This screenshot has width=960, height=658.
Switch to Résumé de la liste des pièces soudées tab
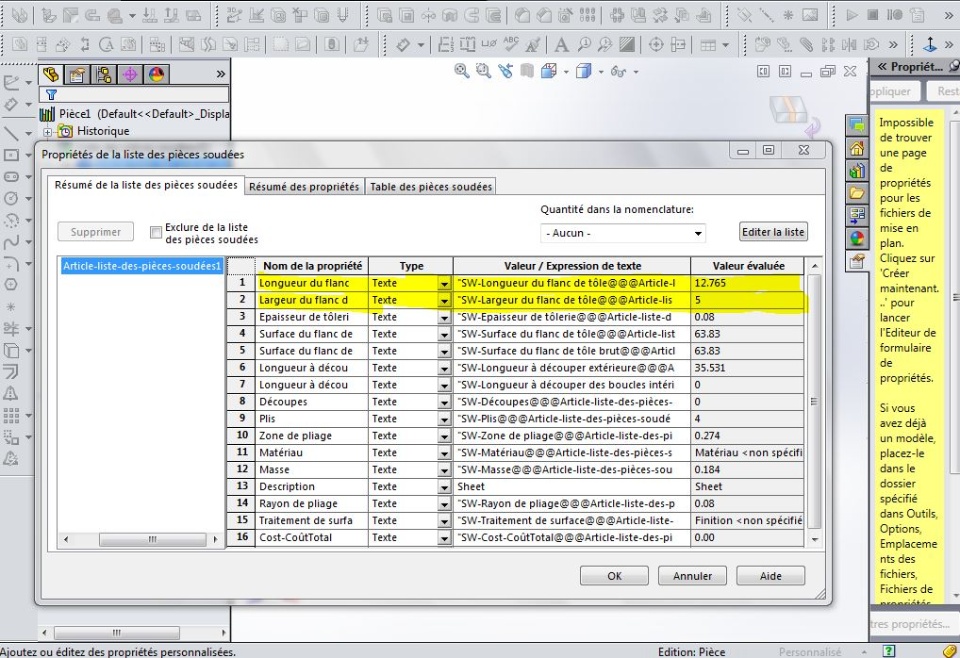tap(146, 185)
